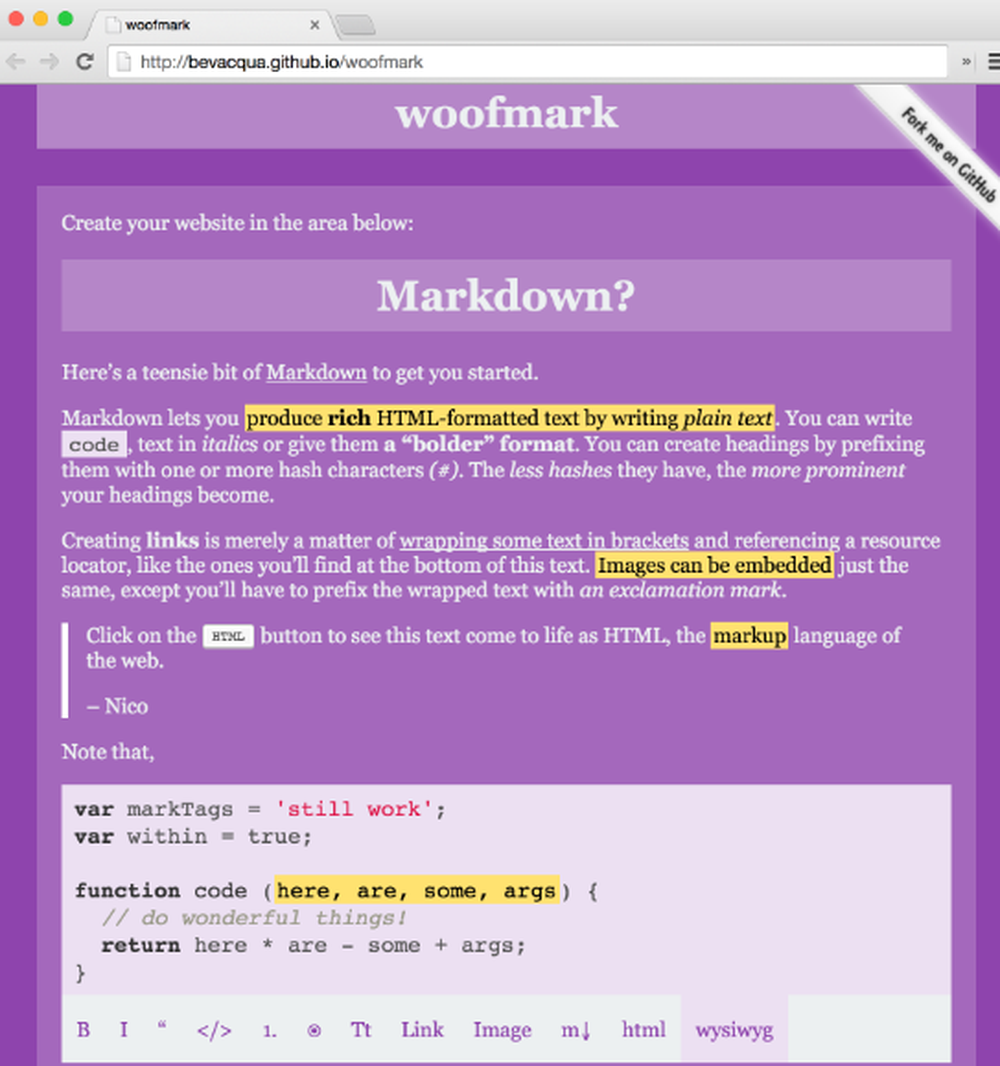Click the italic 'an exclamation mark' text
Viewport: 1000px width, 1066px height.
pyautogui.click(x=680, y=590)
